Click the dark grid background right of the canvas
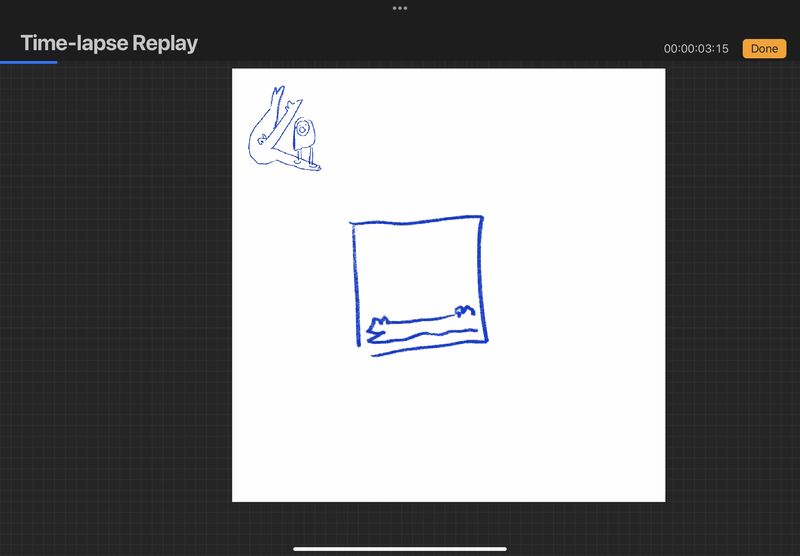This screenshot has height=556, width=800. tap(732, 300)
